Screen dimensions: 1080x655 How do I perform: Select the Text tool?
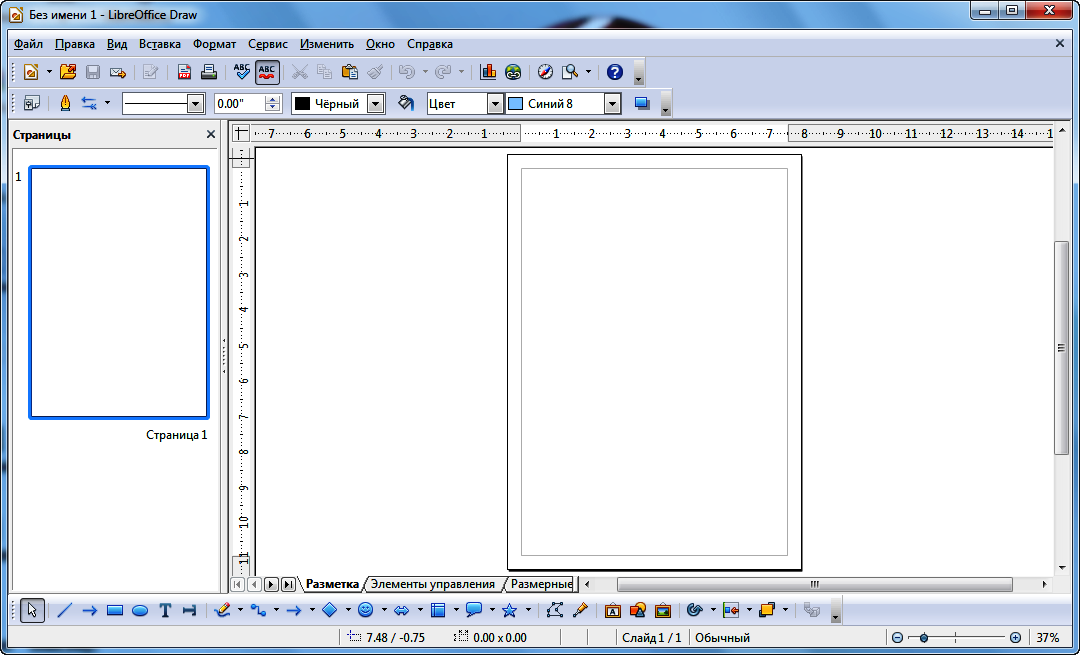pyautogui.click(x=165, y=610)
